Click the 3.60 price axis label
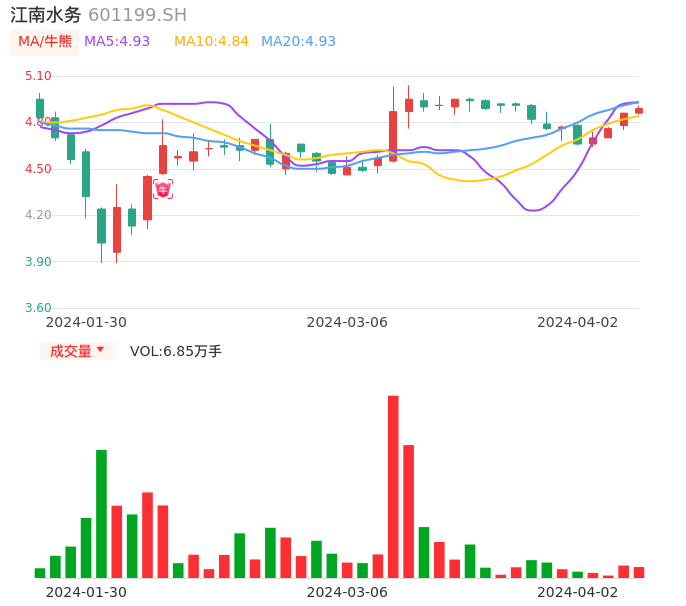This screenshot has width=686, height=606. [x=37, y=308]
